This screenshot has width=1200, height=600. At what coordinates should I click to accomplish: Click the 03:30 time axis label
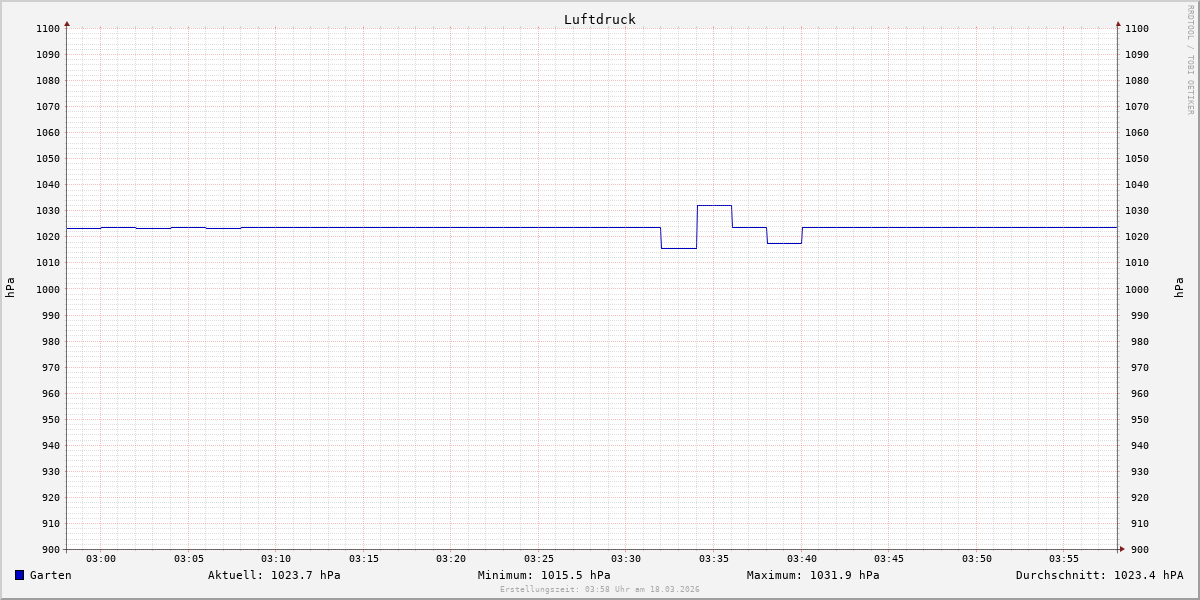pos(626,558)
